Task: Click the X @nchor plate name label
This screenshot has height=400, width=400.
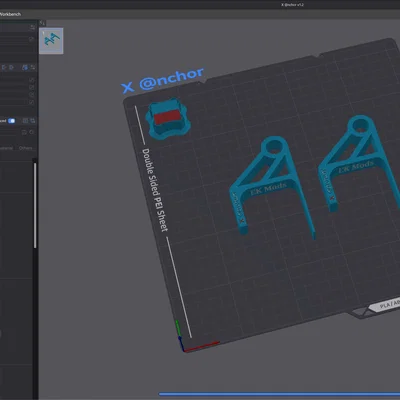Action: coord(162,80)
